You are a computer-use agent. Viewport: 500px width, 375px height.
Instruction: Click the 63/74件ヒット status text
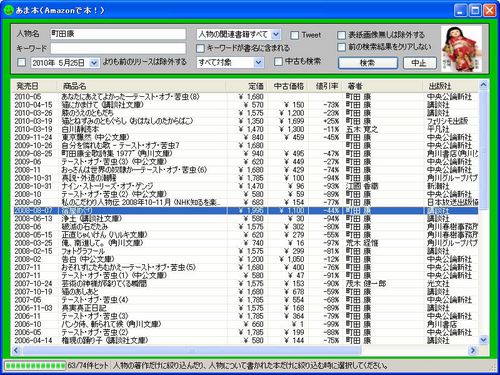(x=88, y=366)
